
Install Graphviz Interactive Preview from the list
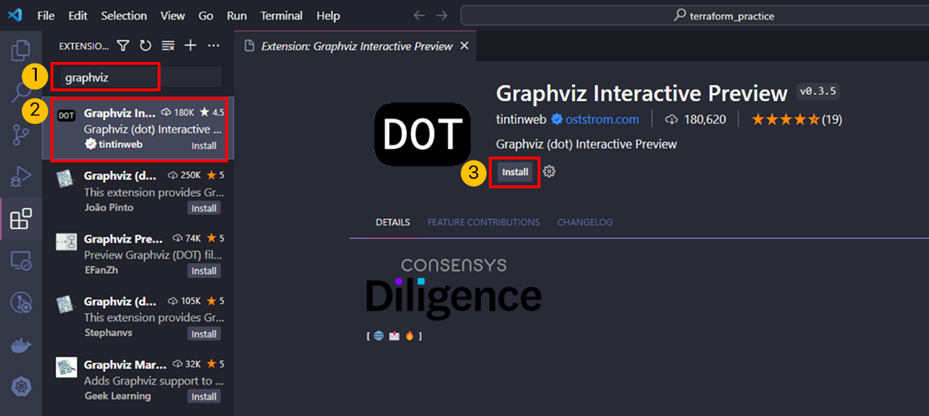pyautogui.click(x=204, y=146)
